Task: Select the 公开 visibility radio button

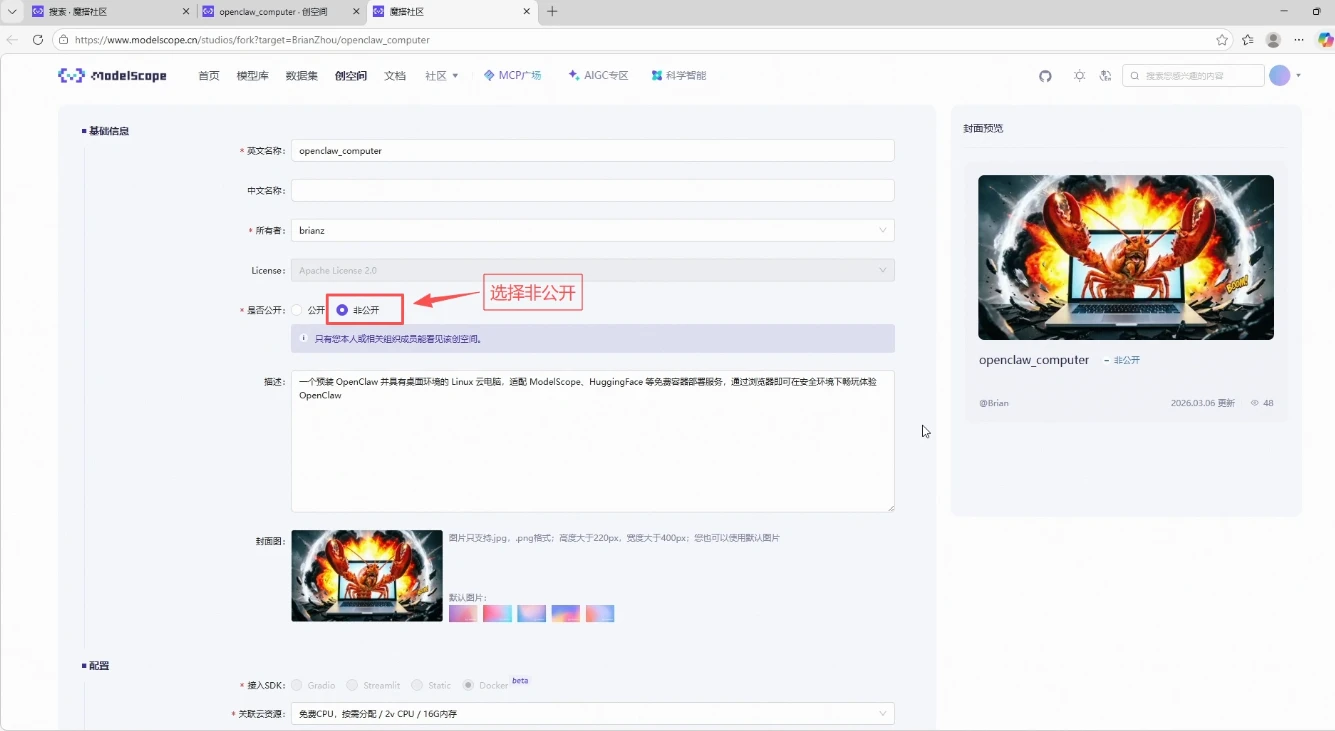Action: pyautogui.click(x=297, y=309)
